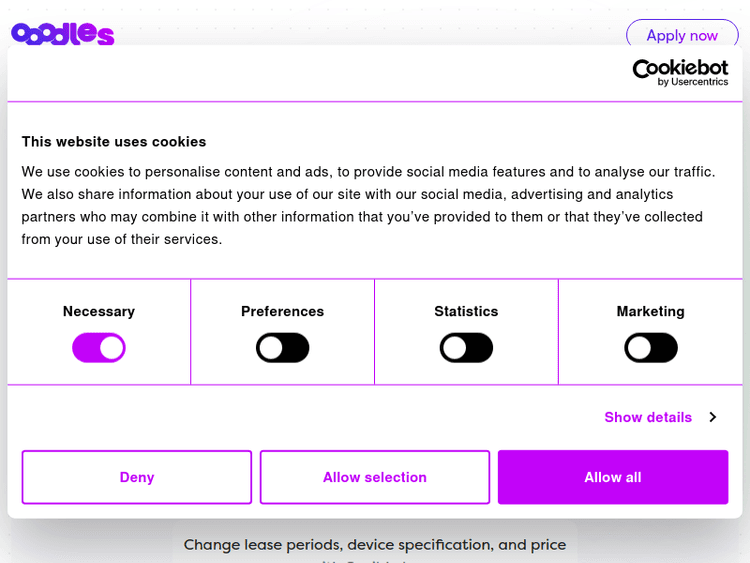Click the "Change lease periods" text behind the dialog
This screenshot has width=750, height=563.
tap(375, 545)
